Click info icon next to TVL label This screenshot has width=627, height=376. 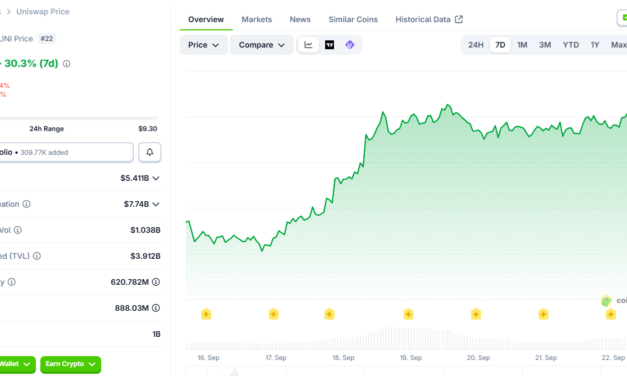[x=37, y=256]
